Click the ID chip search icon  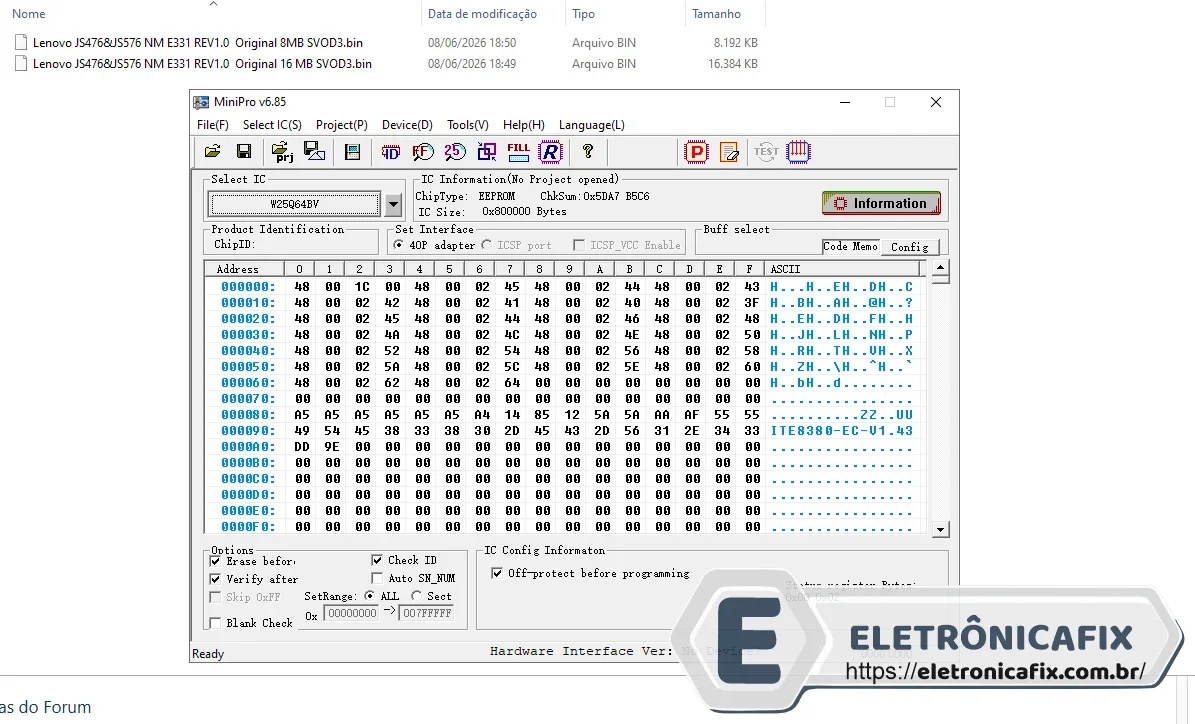click(x=390, y=152)
